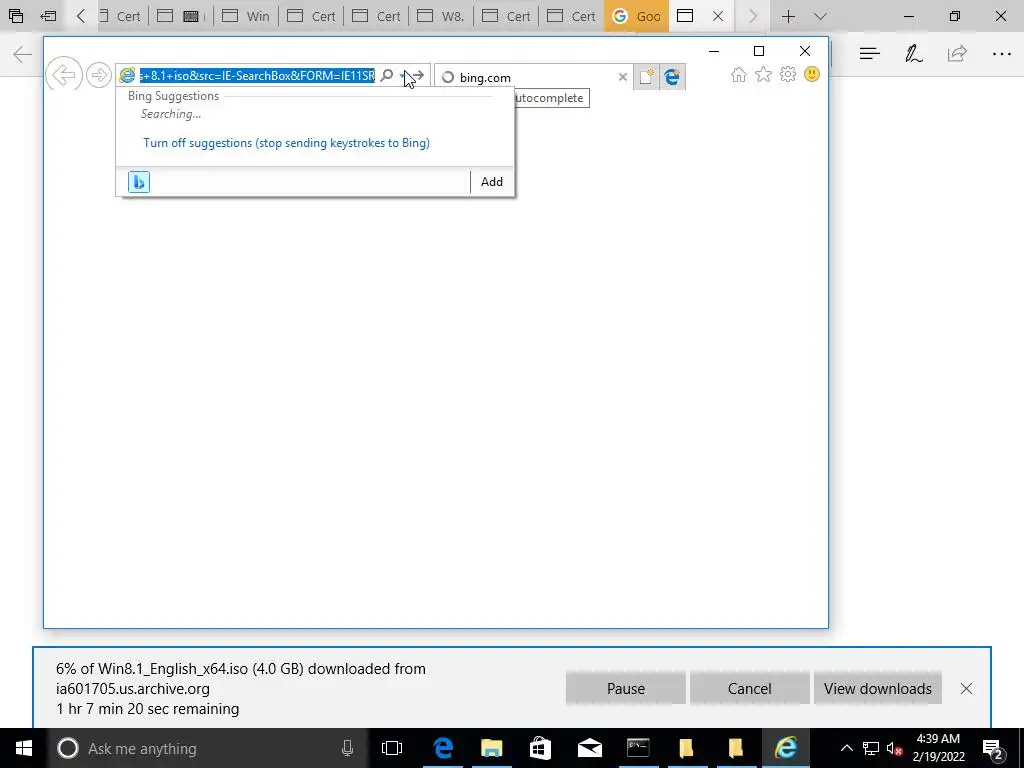
Task: Click the View downloads button
Action: (x=878, y=688)
